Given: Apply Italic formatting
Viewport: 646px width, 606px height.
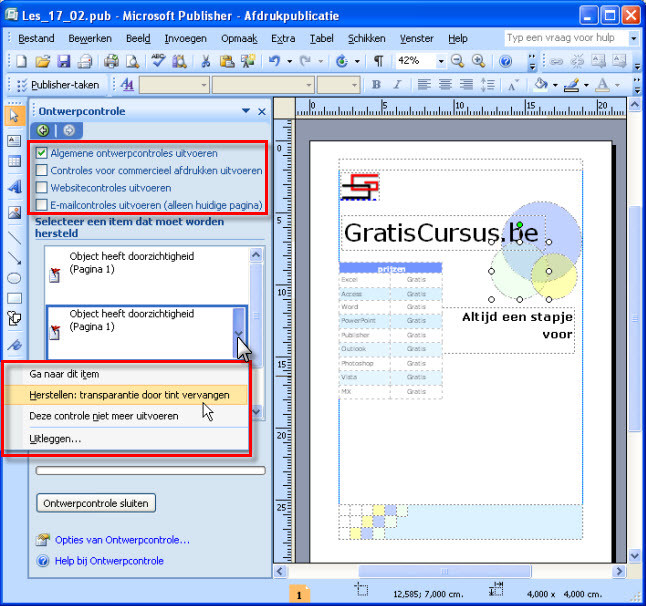Looking at the screenshot, I should [x=397, y=85].
